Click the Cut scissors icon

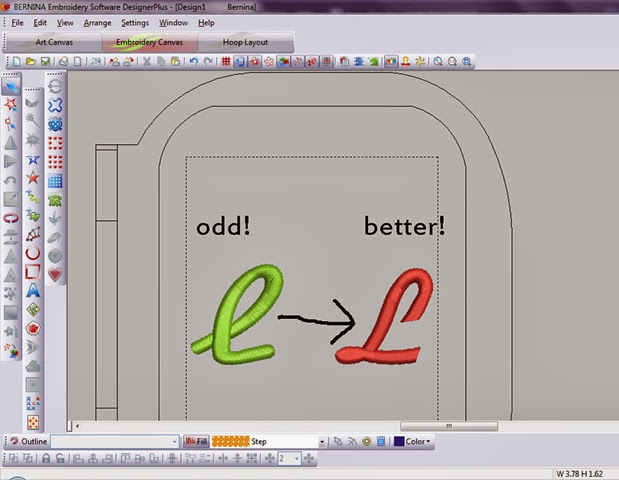click(147, 62)
